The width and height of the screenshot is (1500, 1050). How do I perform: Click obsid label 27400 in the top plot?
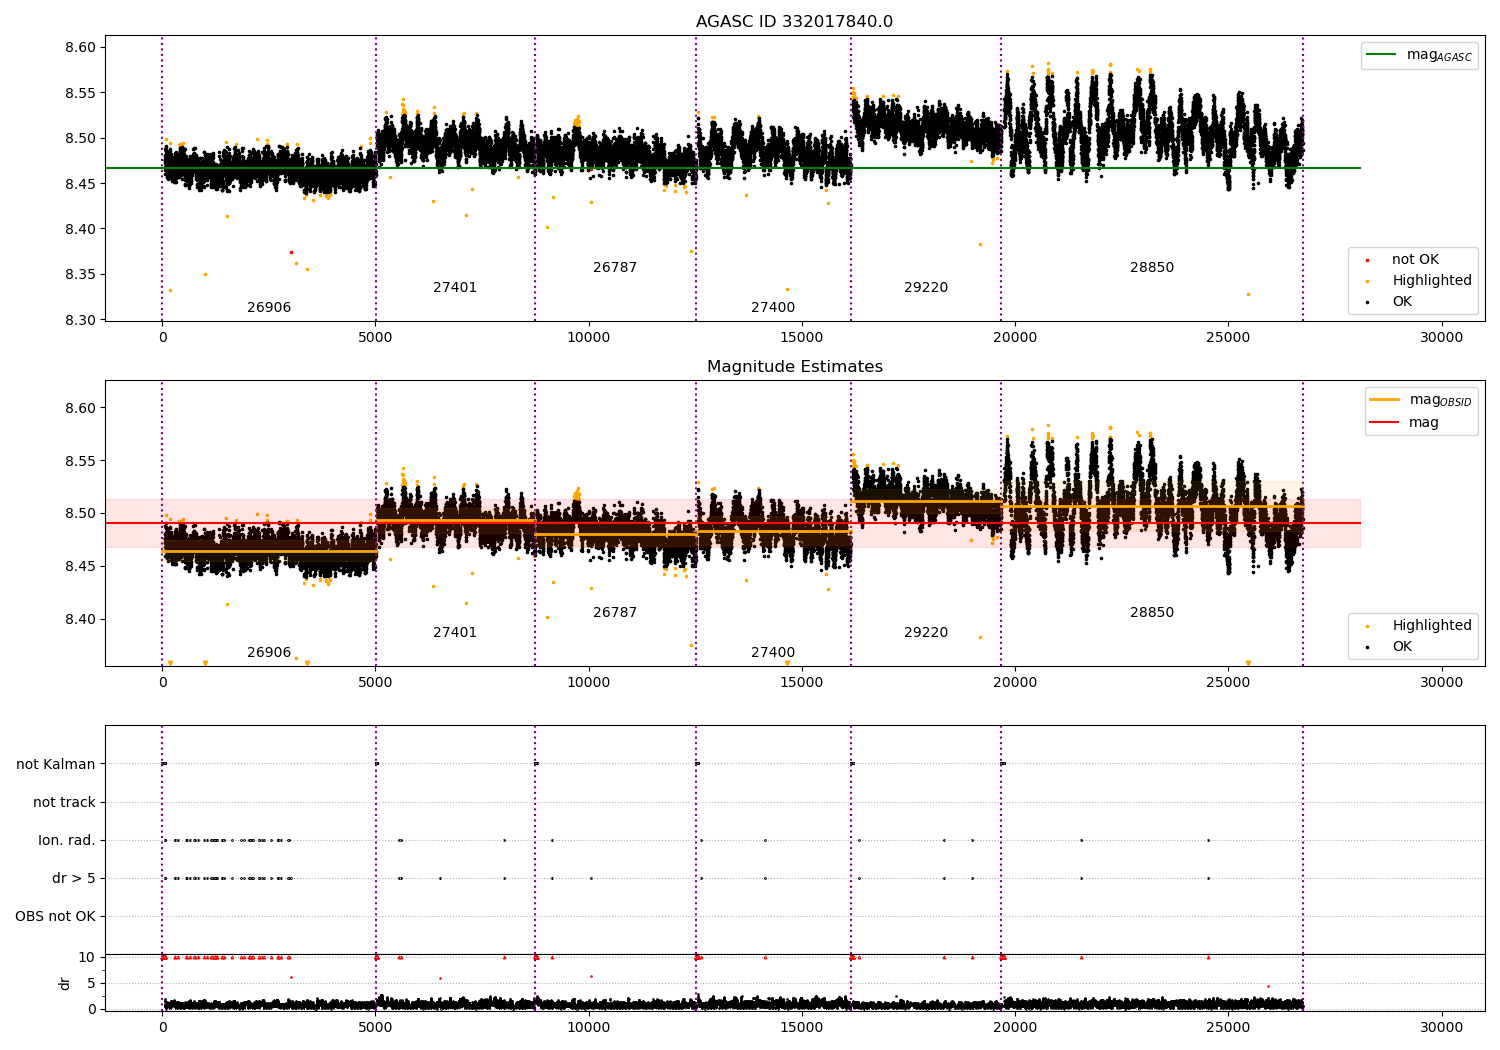[x=773, y=308]
